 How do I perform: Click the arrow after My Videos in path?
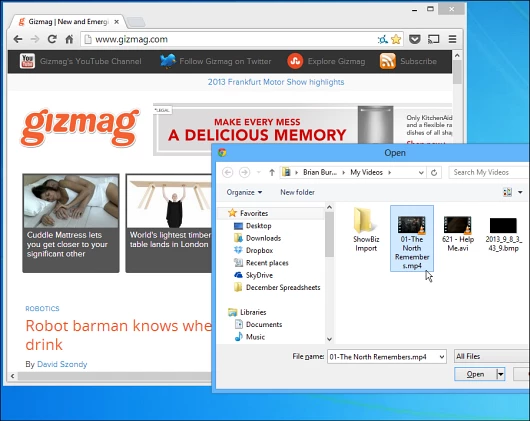pos(389,172)
